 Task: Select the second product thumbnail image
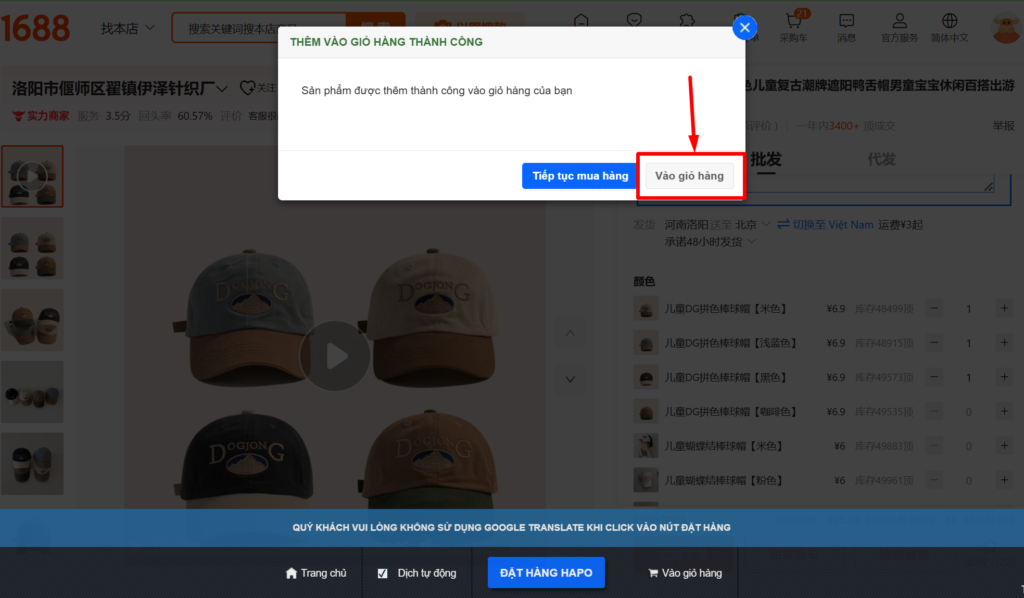click(32, 248)
